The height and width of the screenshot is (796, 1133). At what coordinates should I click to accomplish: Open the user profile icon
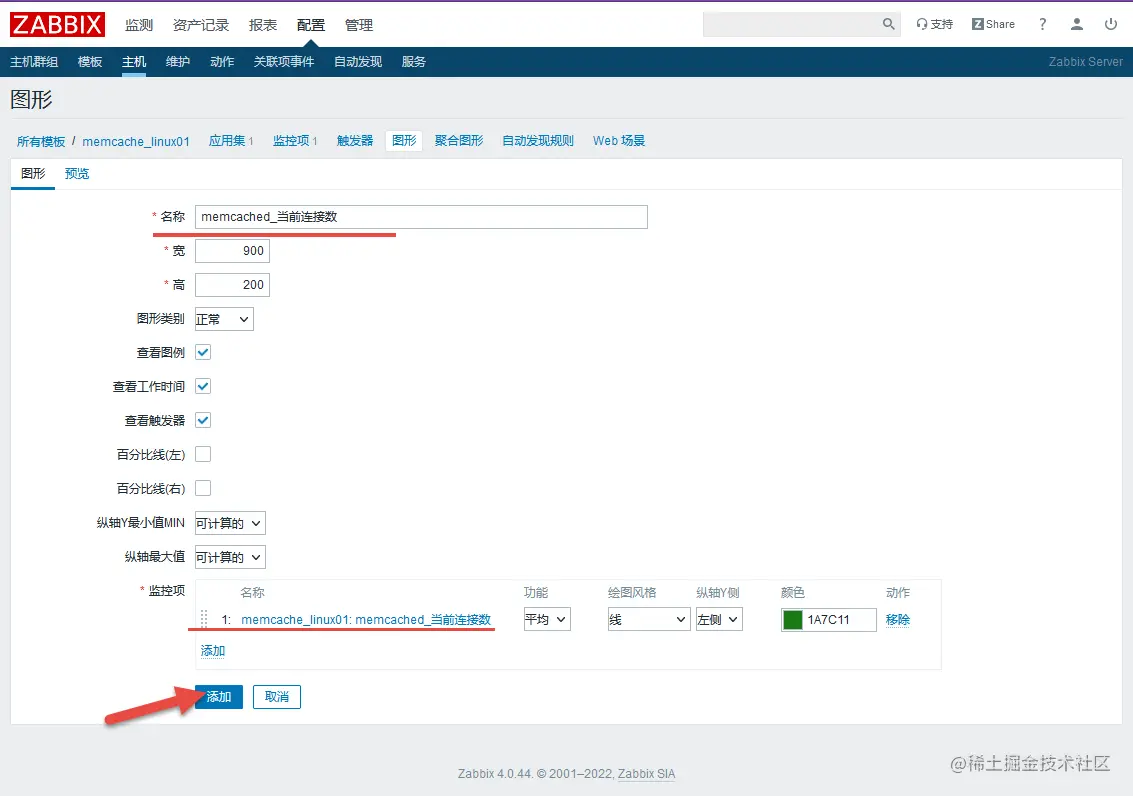pyautogui.click(x=1077, y=24)
